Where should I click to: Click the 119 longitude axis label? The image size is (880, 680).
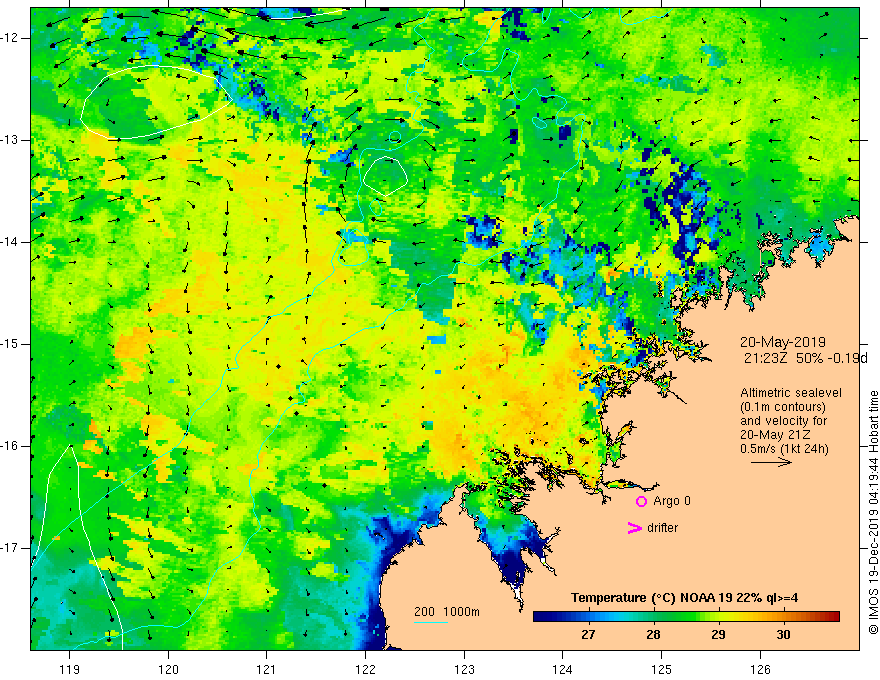(x=70, y=669)
